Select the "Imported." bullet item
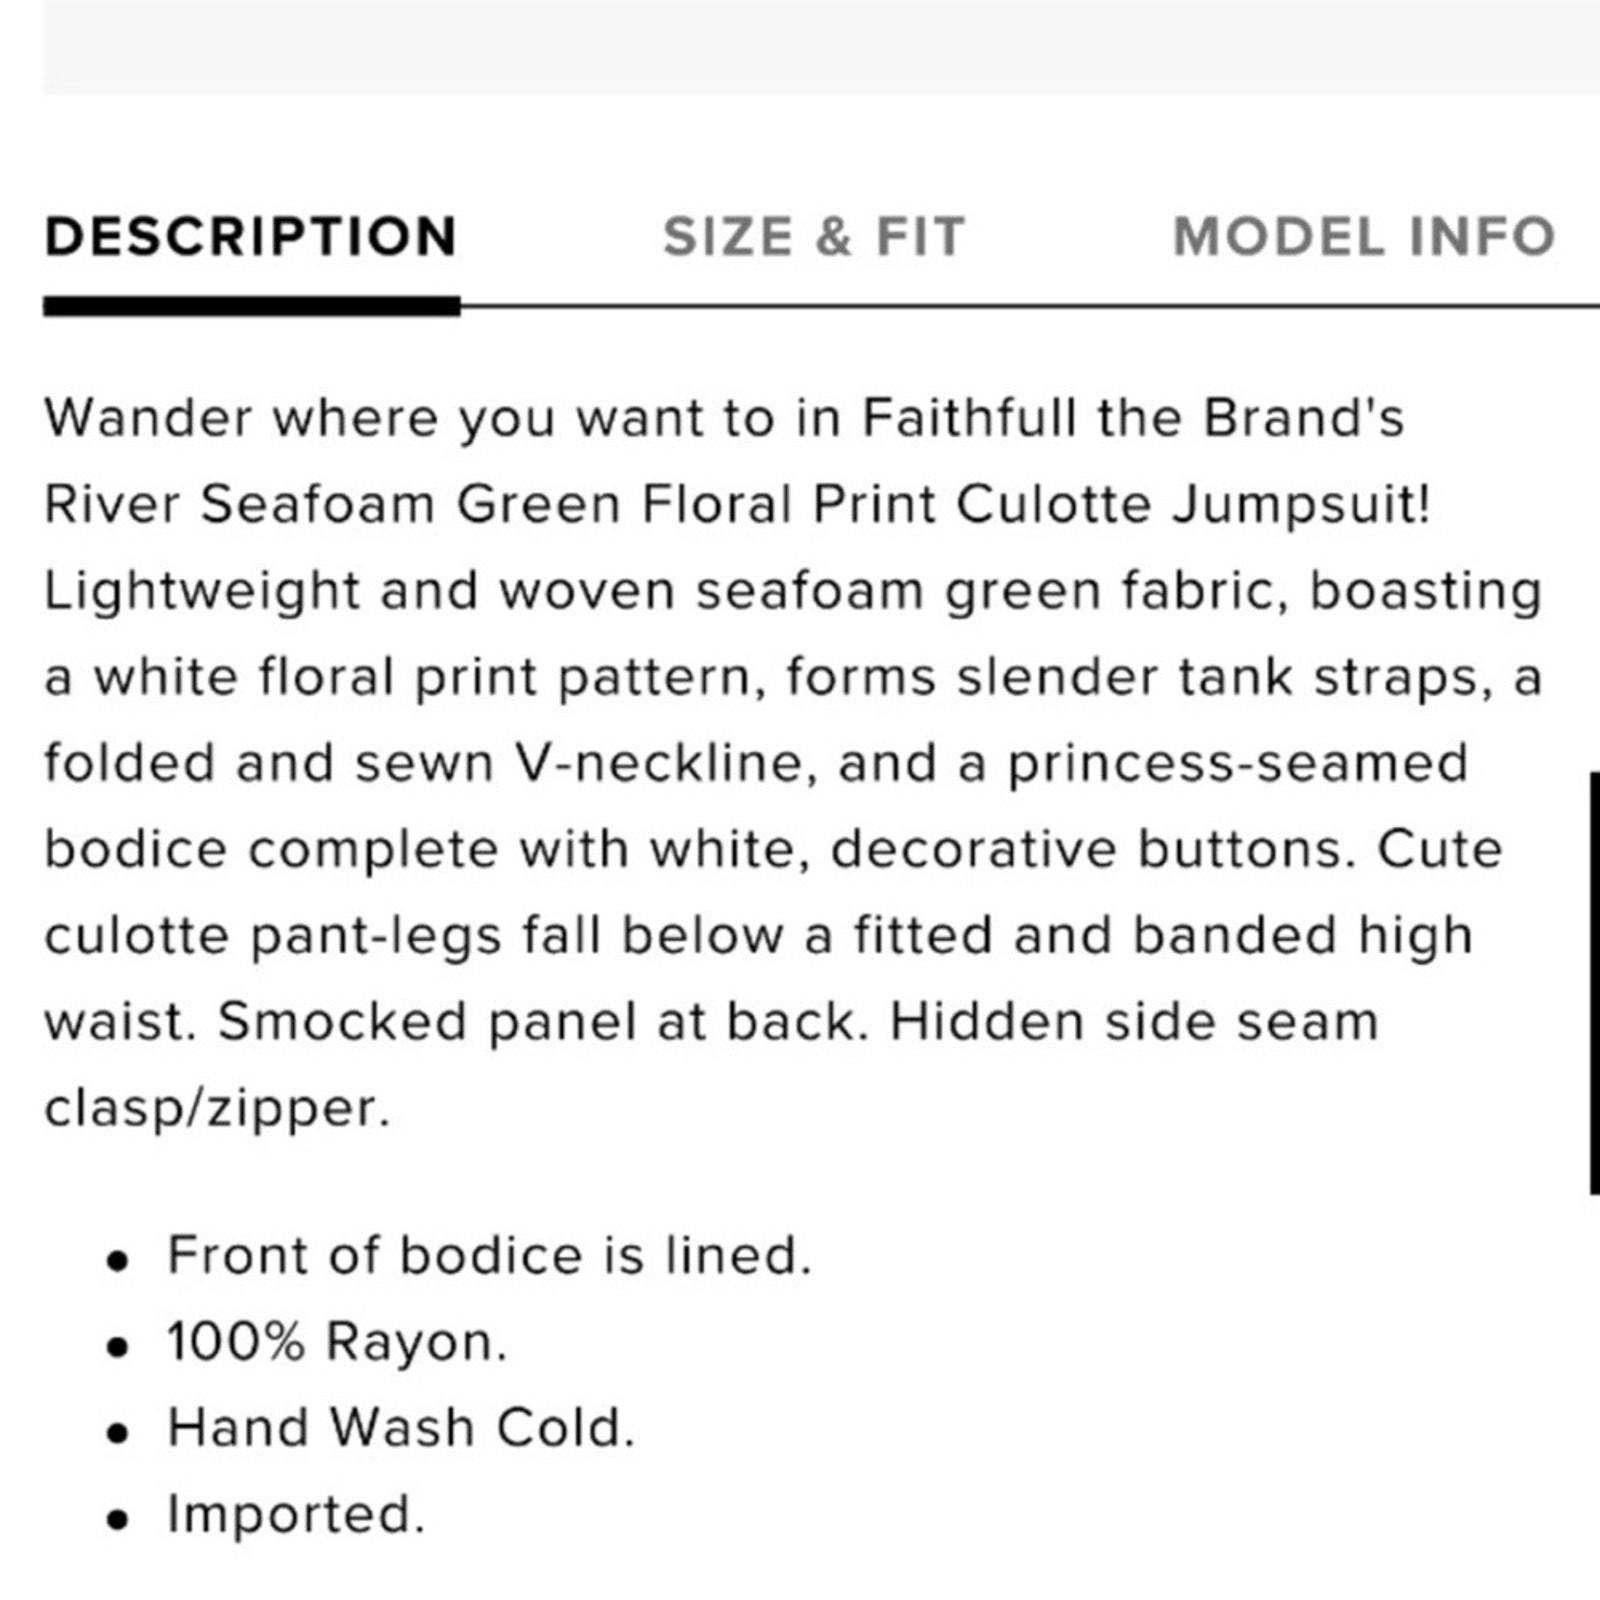1600x1600 pixels. point(296,1514)
